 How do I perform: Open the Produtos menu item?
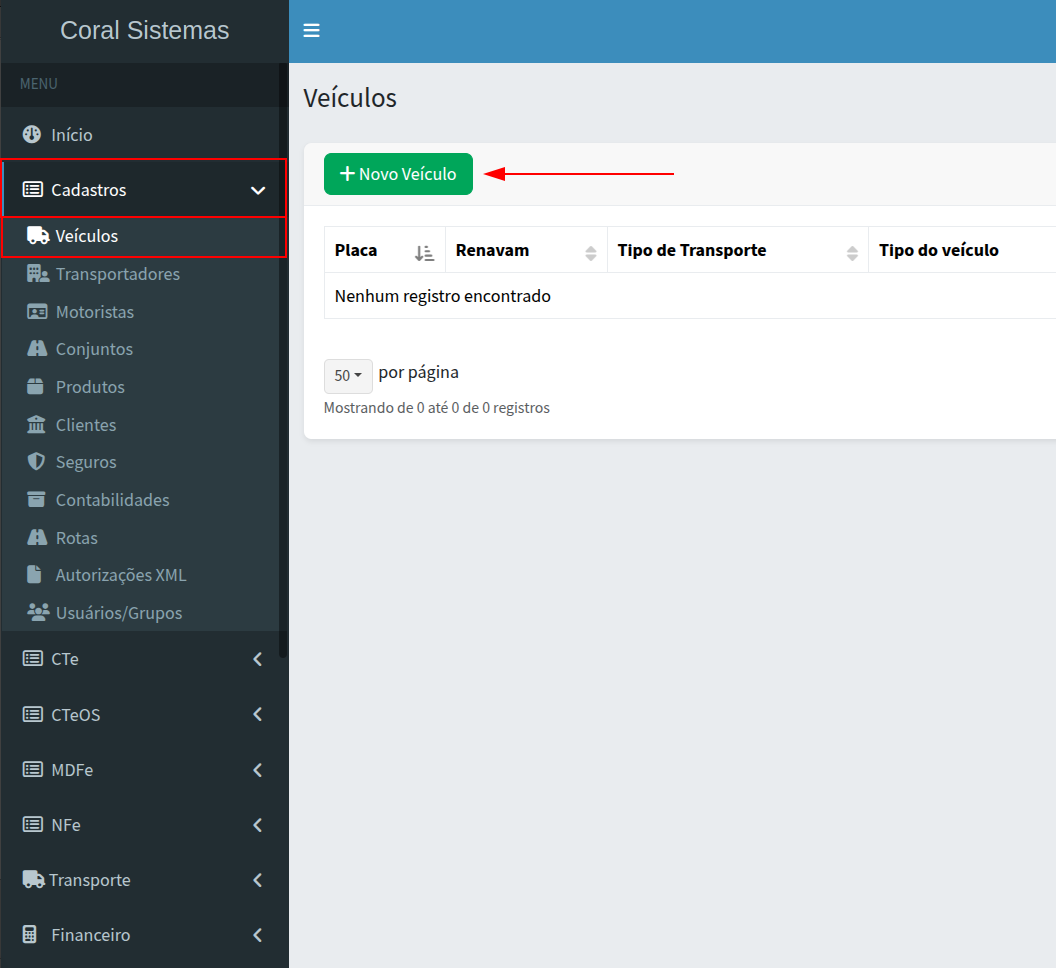tap(90, 387)
